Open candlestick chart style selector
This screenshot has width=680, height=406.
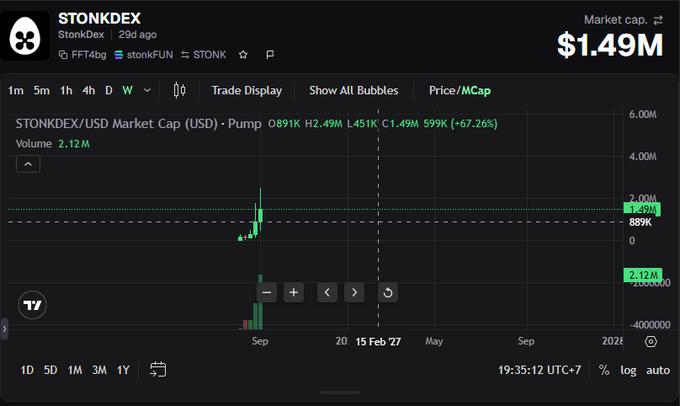[x=180, y=90]
